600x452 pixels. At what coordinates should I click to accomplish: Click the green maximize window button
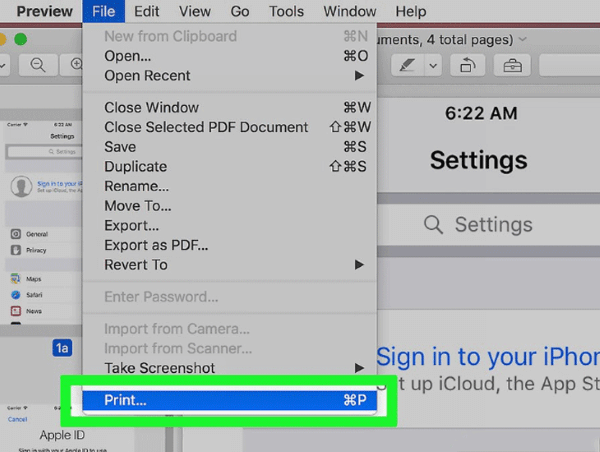[20, 39]
